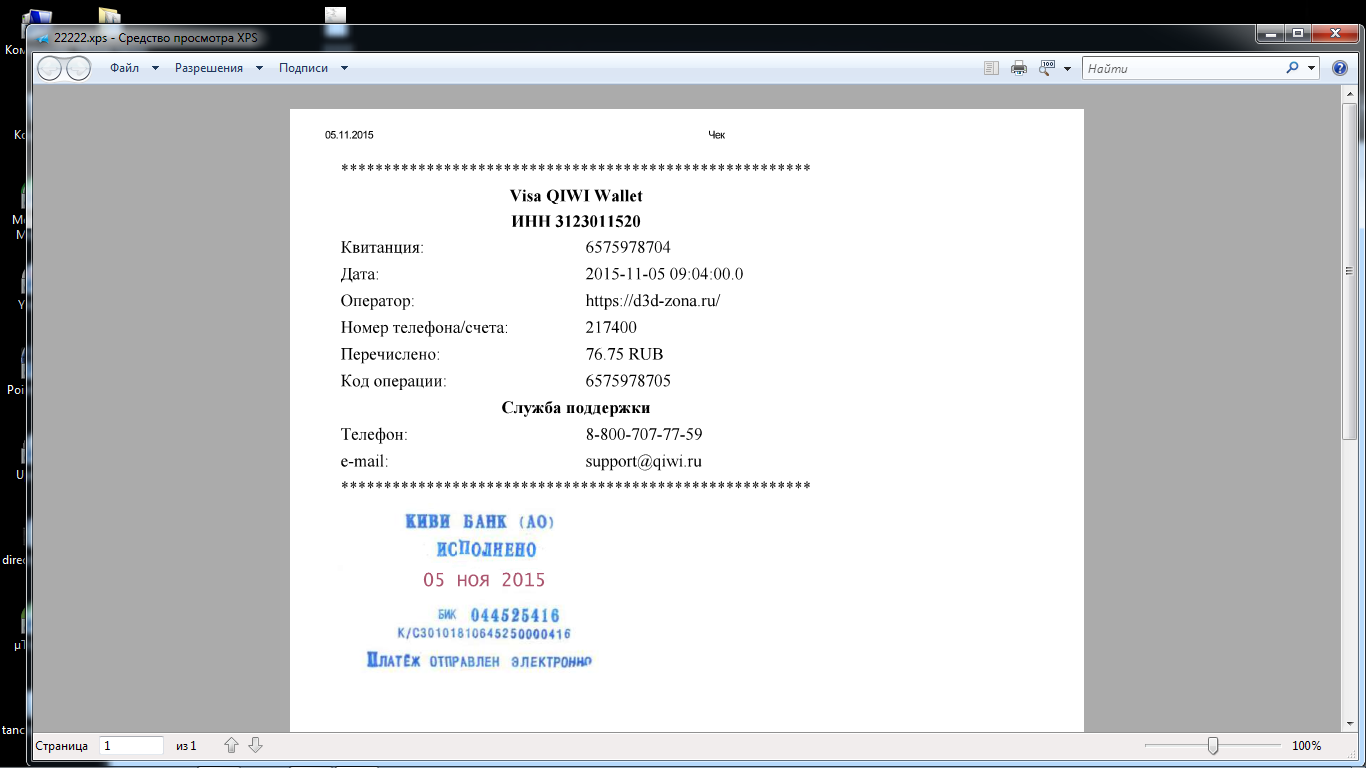The image size is (1366, 768).
Task: Click the ИСПОЛНЕНО stamp text
Action: click(487, 550)
